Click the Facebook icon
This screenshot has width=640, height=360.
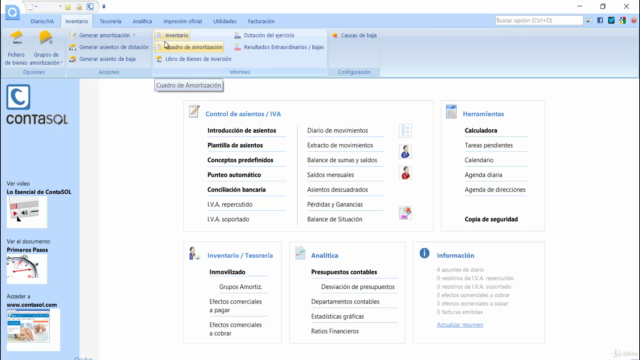[x=600, y=20]
